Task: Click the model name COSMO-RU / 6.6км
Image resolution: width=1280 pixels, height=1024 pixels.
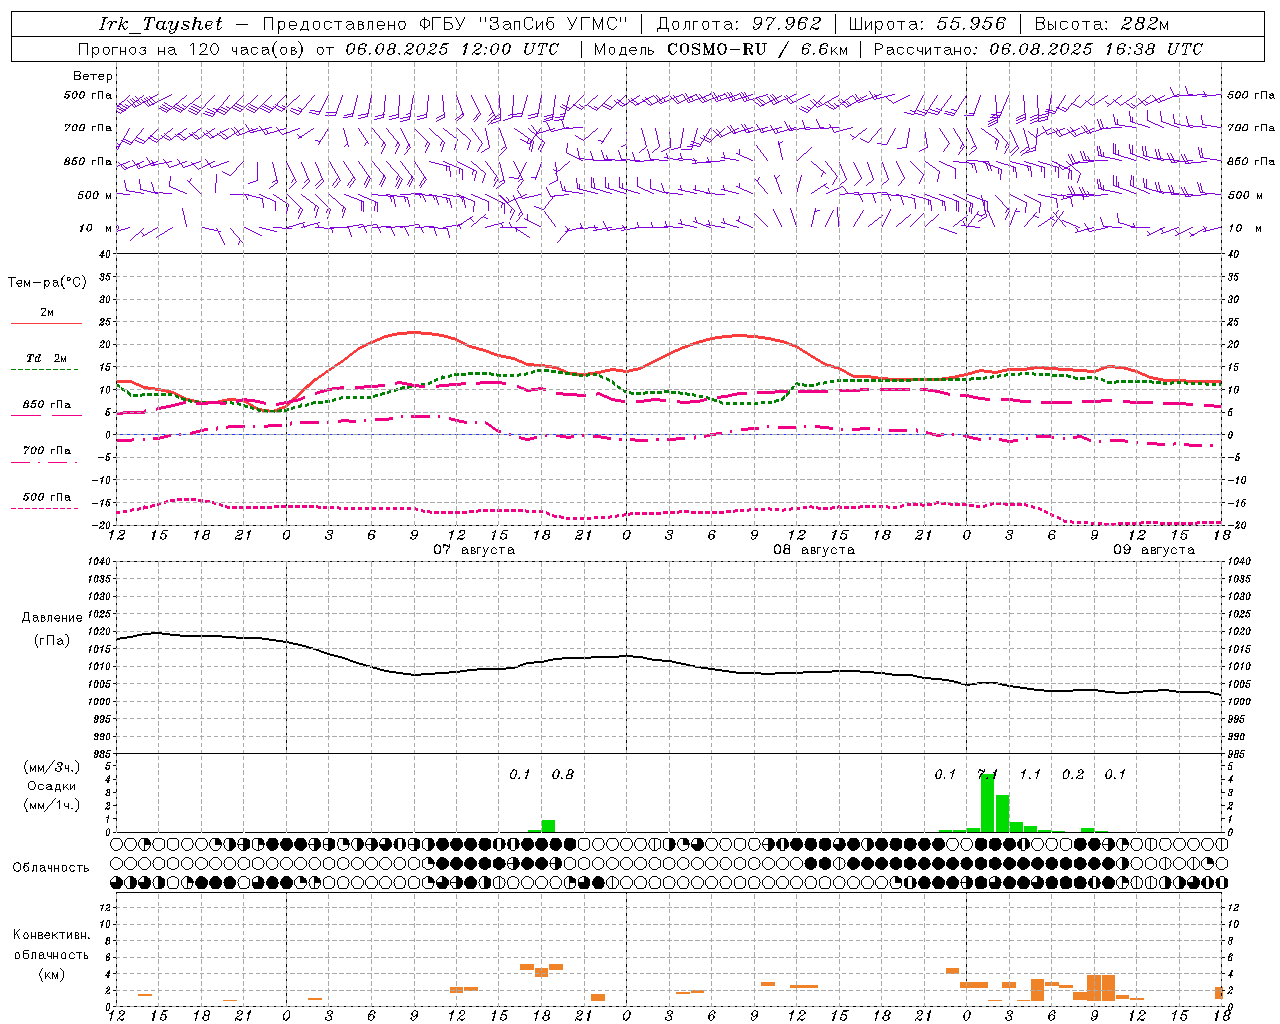Action: pyautogui.click(x=757, y=49)
